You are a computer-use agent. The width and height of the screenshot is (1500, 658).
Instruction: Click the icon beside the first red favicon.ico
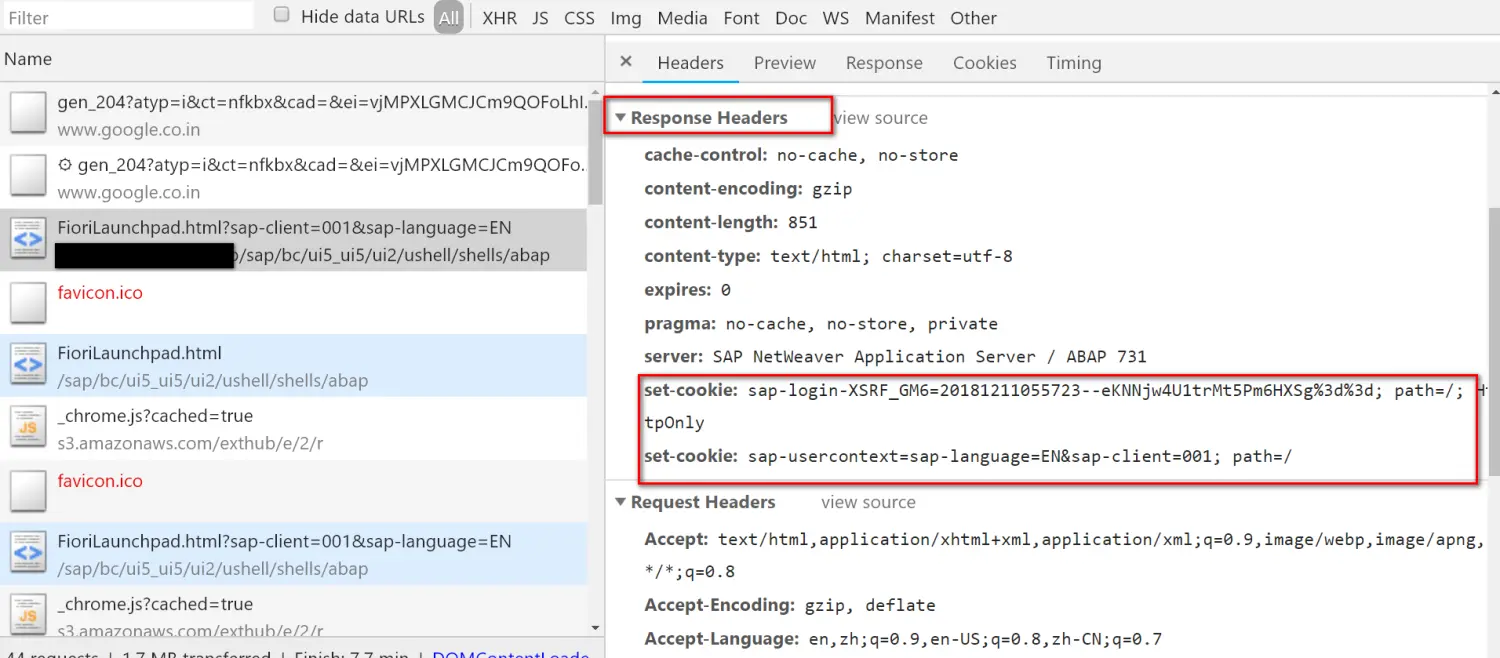pyautogui.click(x=28, y=303)
